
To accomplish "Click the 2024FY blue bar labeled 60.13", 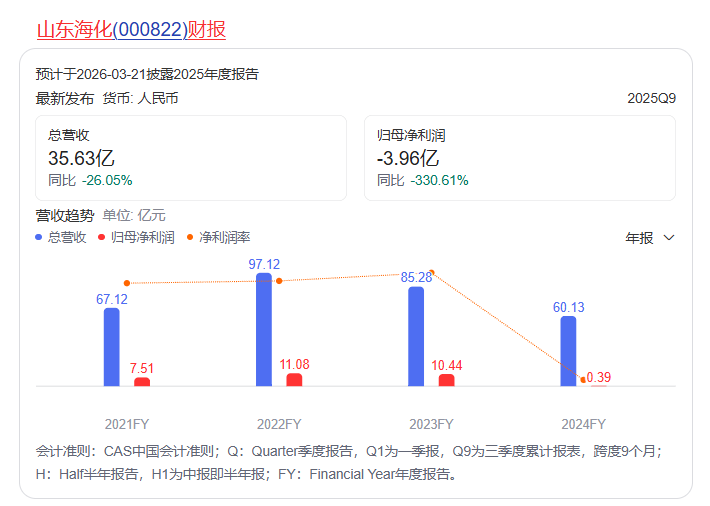I will pos(568,351).
